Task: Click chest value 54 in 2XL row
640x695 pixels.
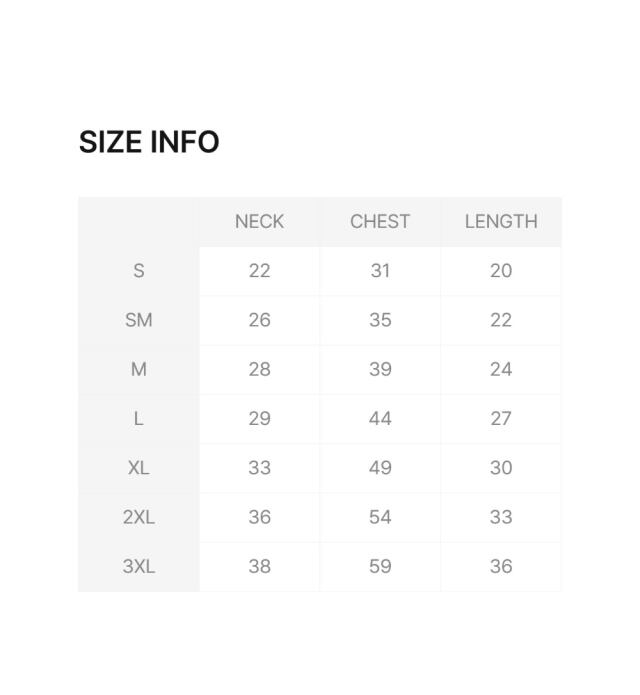Action: 380,517
